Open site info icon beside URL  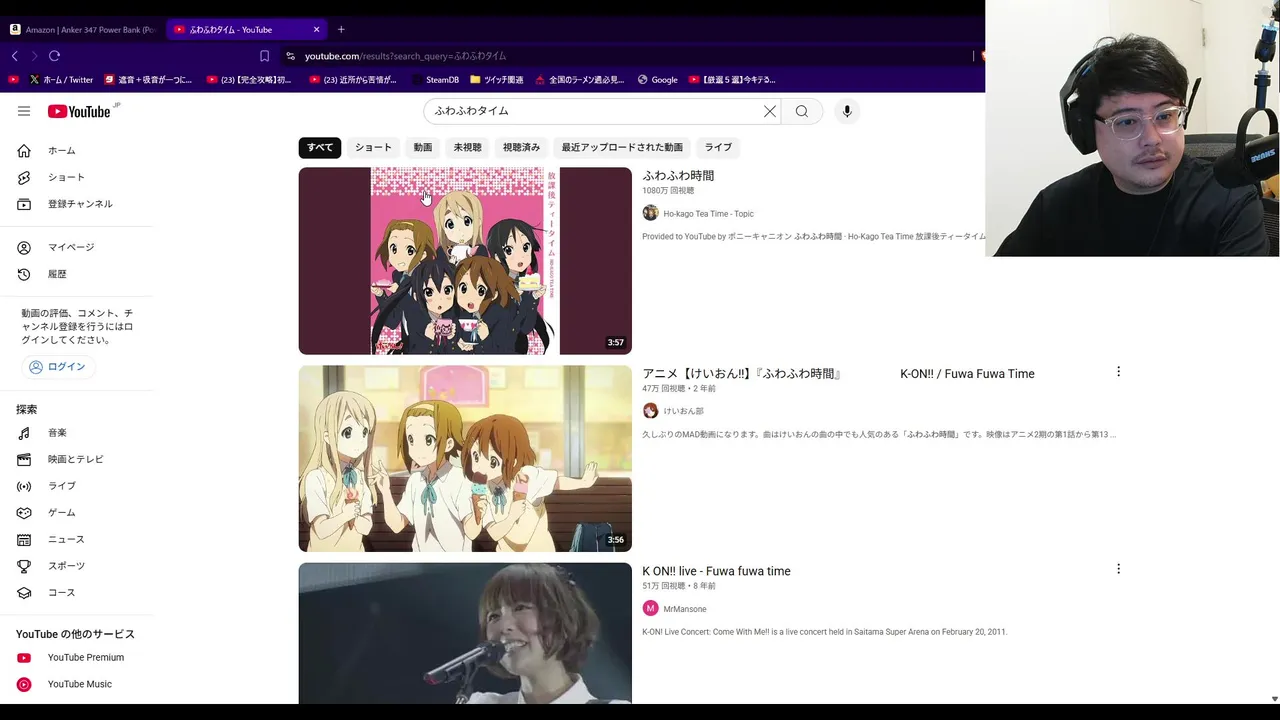point(290,56)
